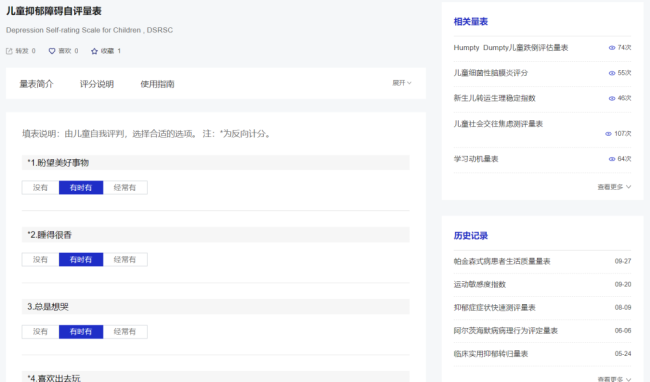Select 有时有 for question 1 盼望美好事物

pyautogui.click(x=81, y=188)
